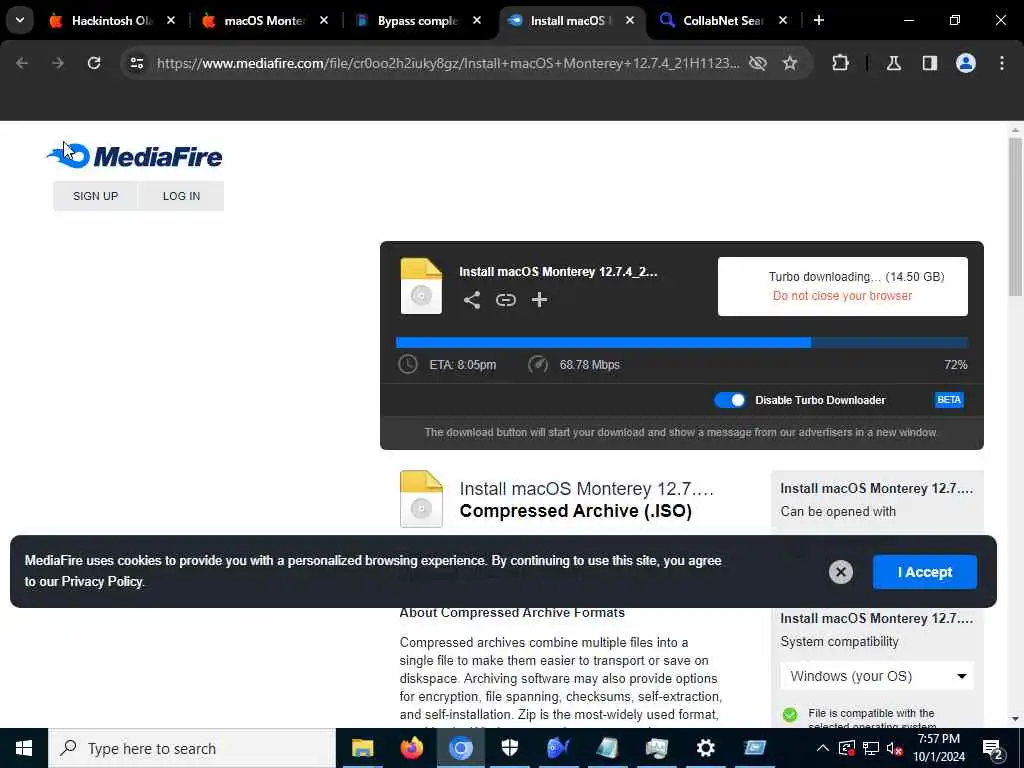The width and height of the screenshot is (1024, 768).
Task: Close the Hackintosh tab
Action: 171,20
